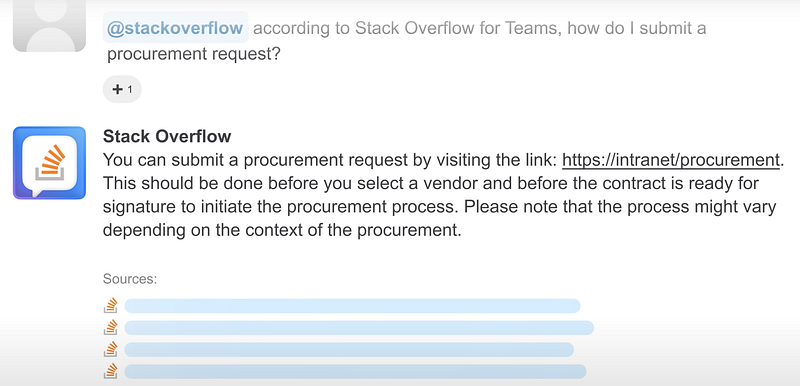Click the Stack Overflow sender name
The width and height of the screenshot is (800, 386).
point(167,136)
